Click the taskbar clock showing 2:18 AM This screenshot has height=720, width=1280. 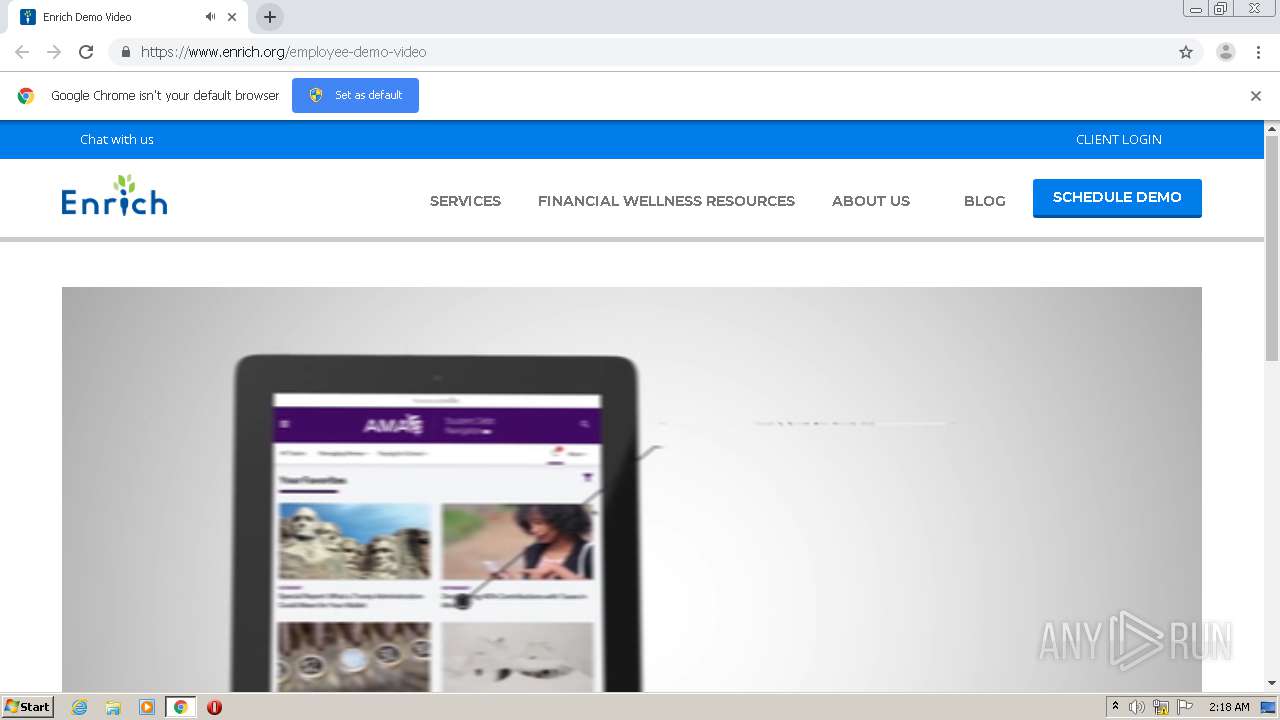pos(1229,707)
